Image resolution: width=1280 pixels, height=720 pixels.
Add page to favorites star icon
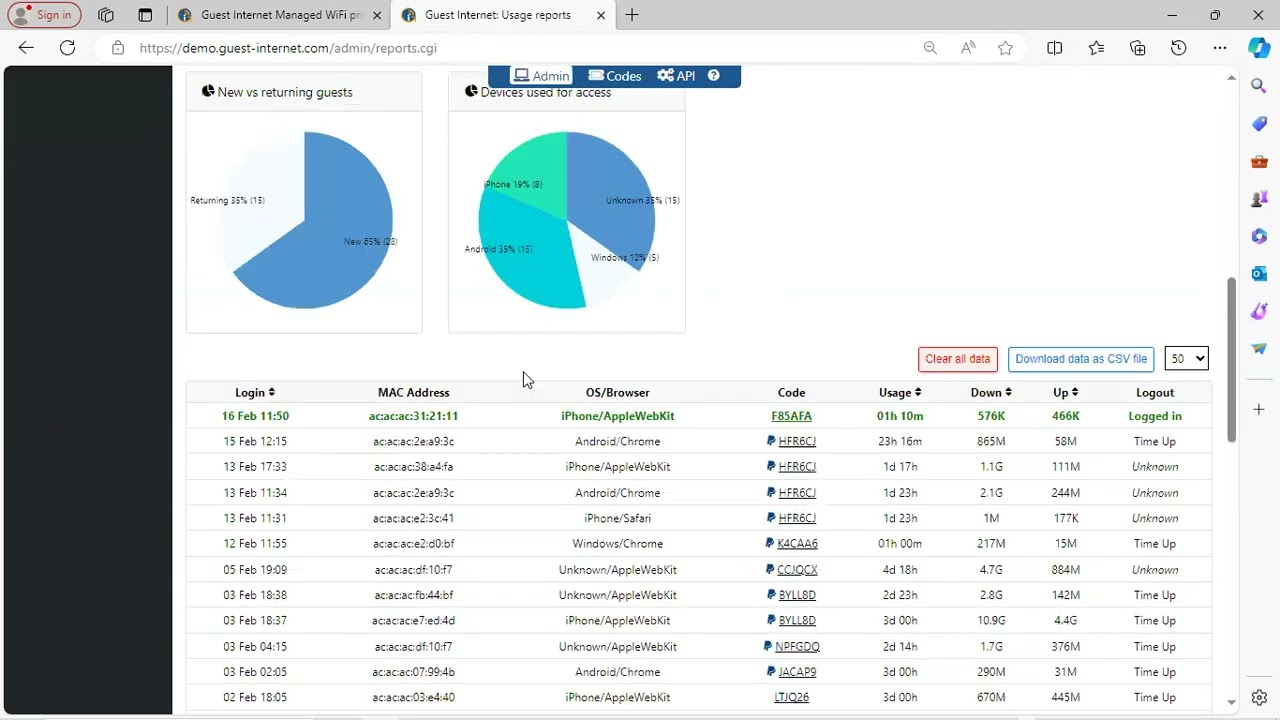pyautogui.click(x=1005, y=48)
